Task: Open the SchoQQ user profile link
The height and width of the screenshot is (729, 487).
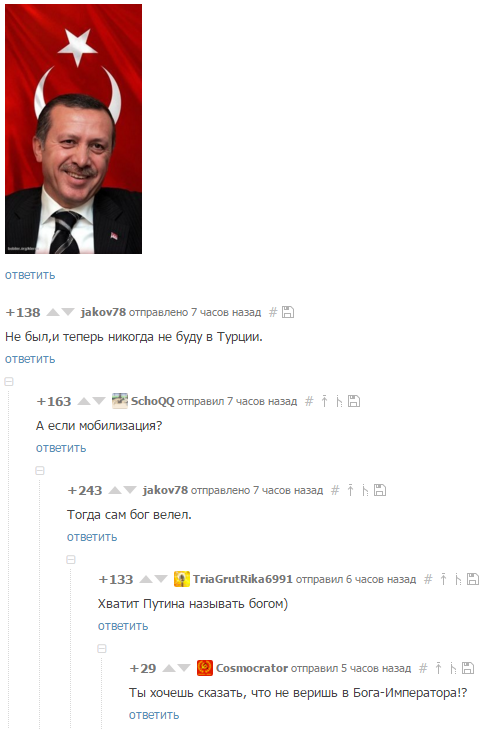Action: coord(153,401)
